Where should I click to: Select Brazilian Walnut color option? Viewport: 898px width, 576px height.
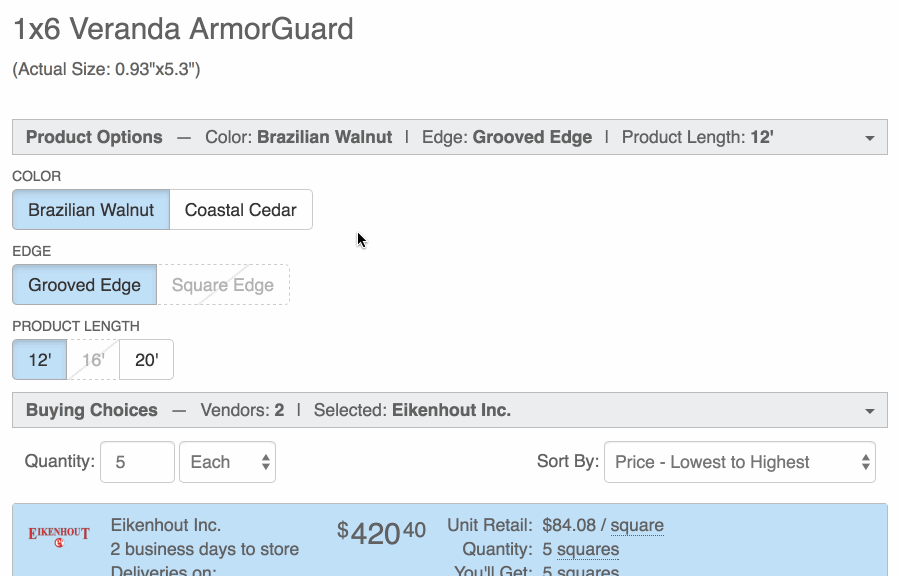pyautogui.click(x=91, y=210)
